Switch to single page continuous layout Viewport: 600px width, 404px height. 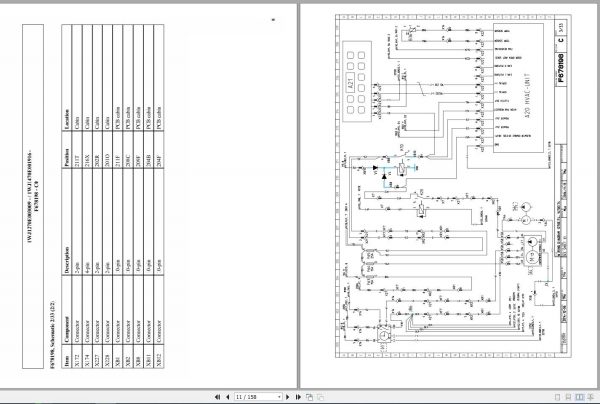(568, 397)
